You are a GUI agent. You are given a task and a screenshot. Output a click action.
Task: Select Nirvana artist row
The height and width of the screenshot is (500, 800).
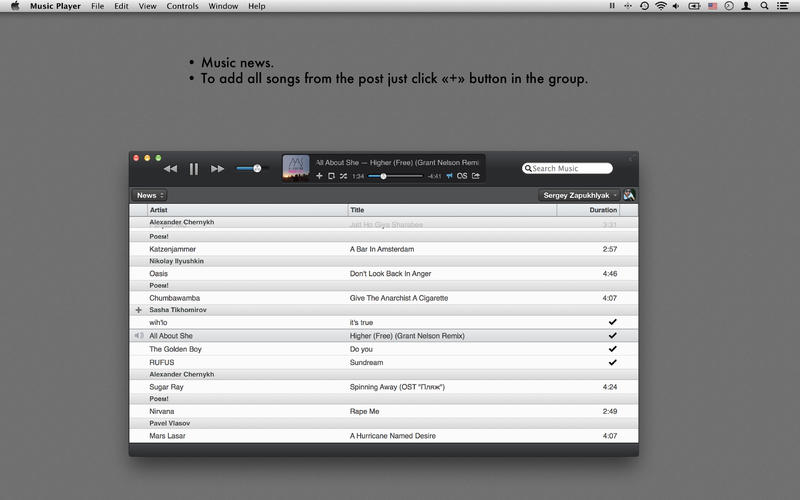pos(384,411)
